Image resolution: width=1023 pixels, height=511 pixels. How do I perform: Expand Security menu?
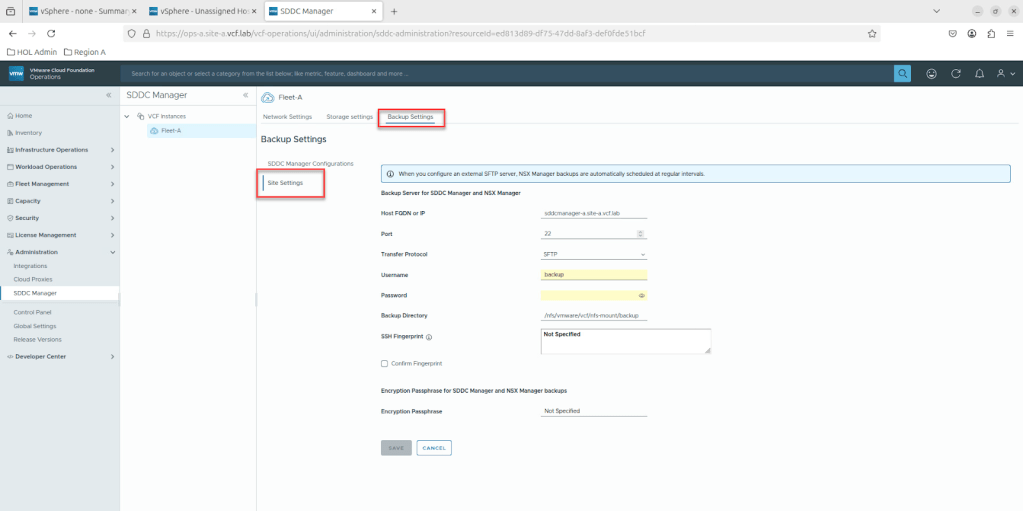(x=112, y=218)
